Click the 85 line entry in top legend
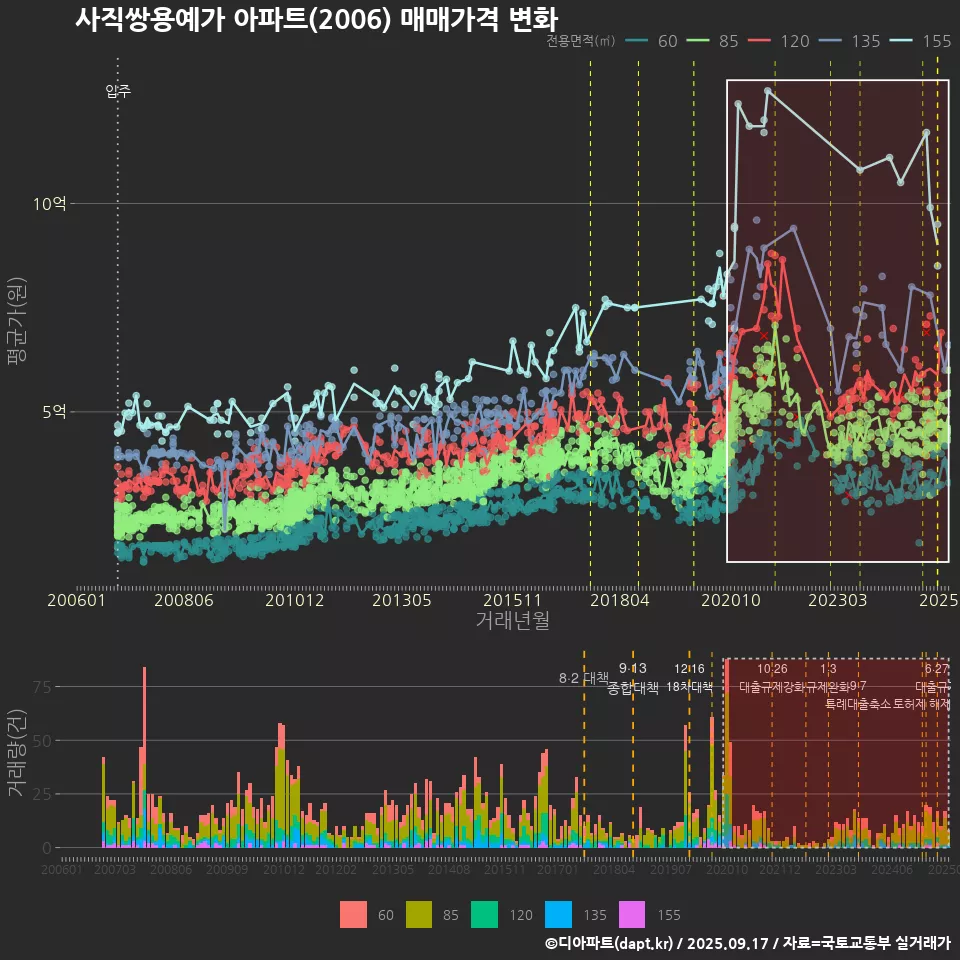Screen dimensions: 960x960 713,41
